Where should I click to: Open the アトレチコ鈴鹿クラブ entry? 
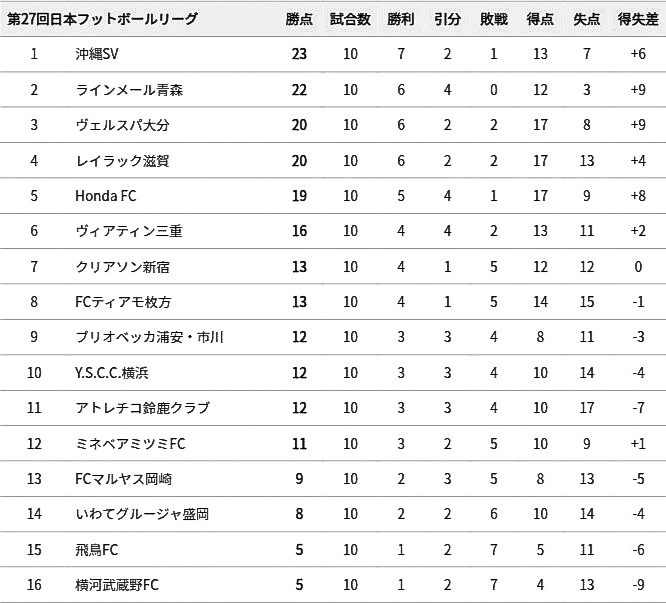[x=142, y=408]
